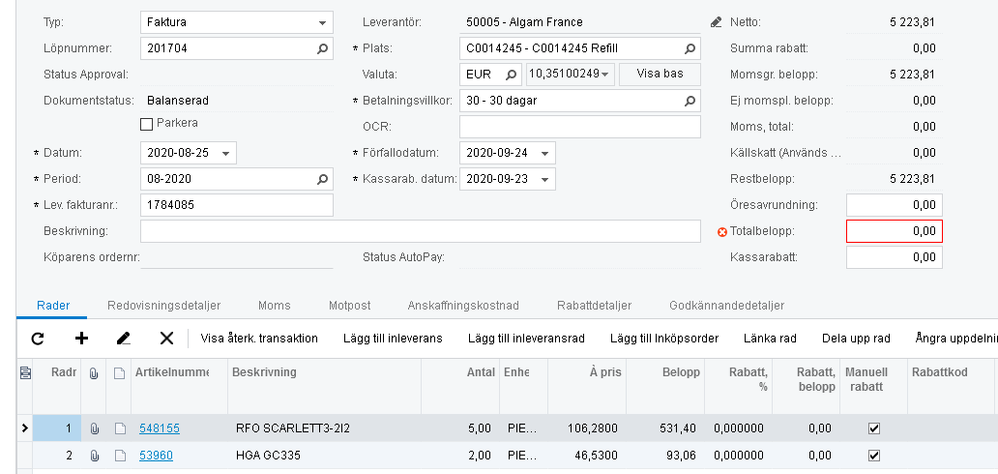Click the pencil edit row icon

pos(124,338)
